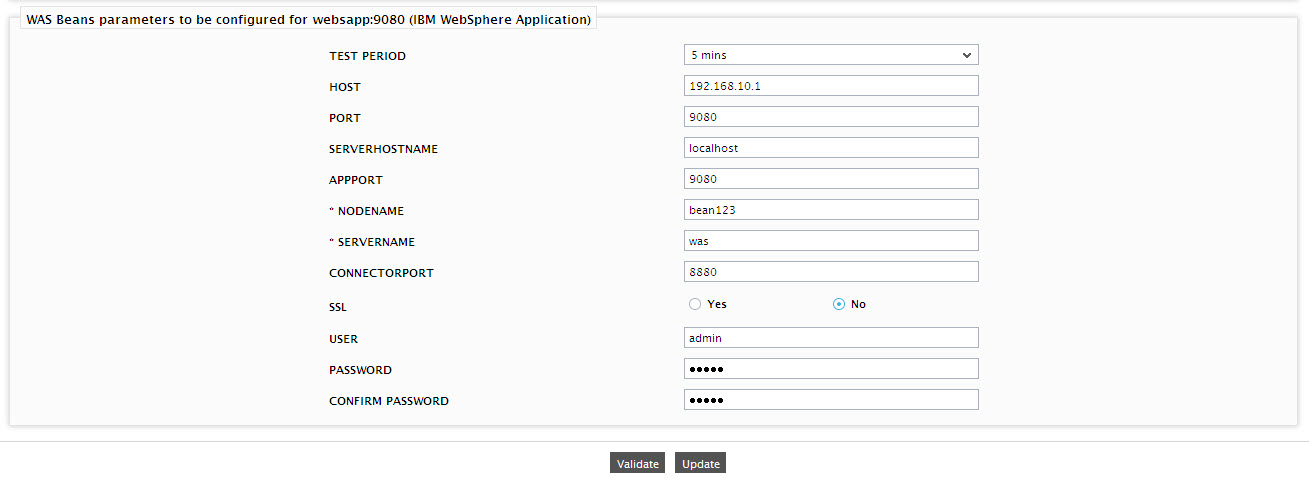Click the APPPORT label
The height and width of the screenshot is (479, 1309).
[356, 180]
